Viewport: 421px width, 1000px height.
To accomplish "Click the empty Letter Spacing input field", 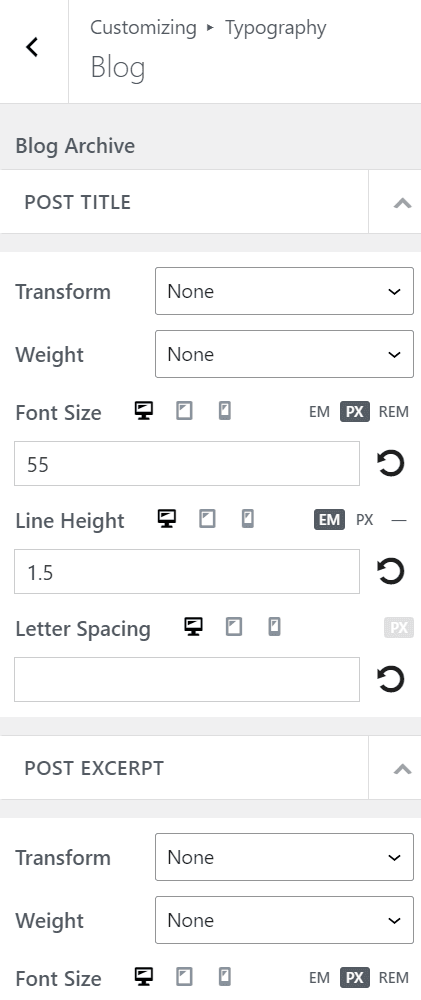I will (x=187, y=679).
